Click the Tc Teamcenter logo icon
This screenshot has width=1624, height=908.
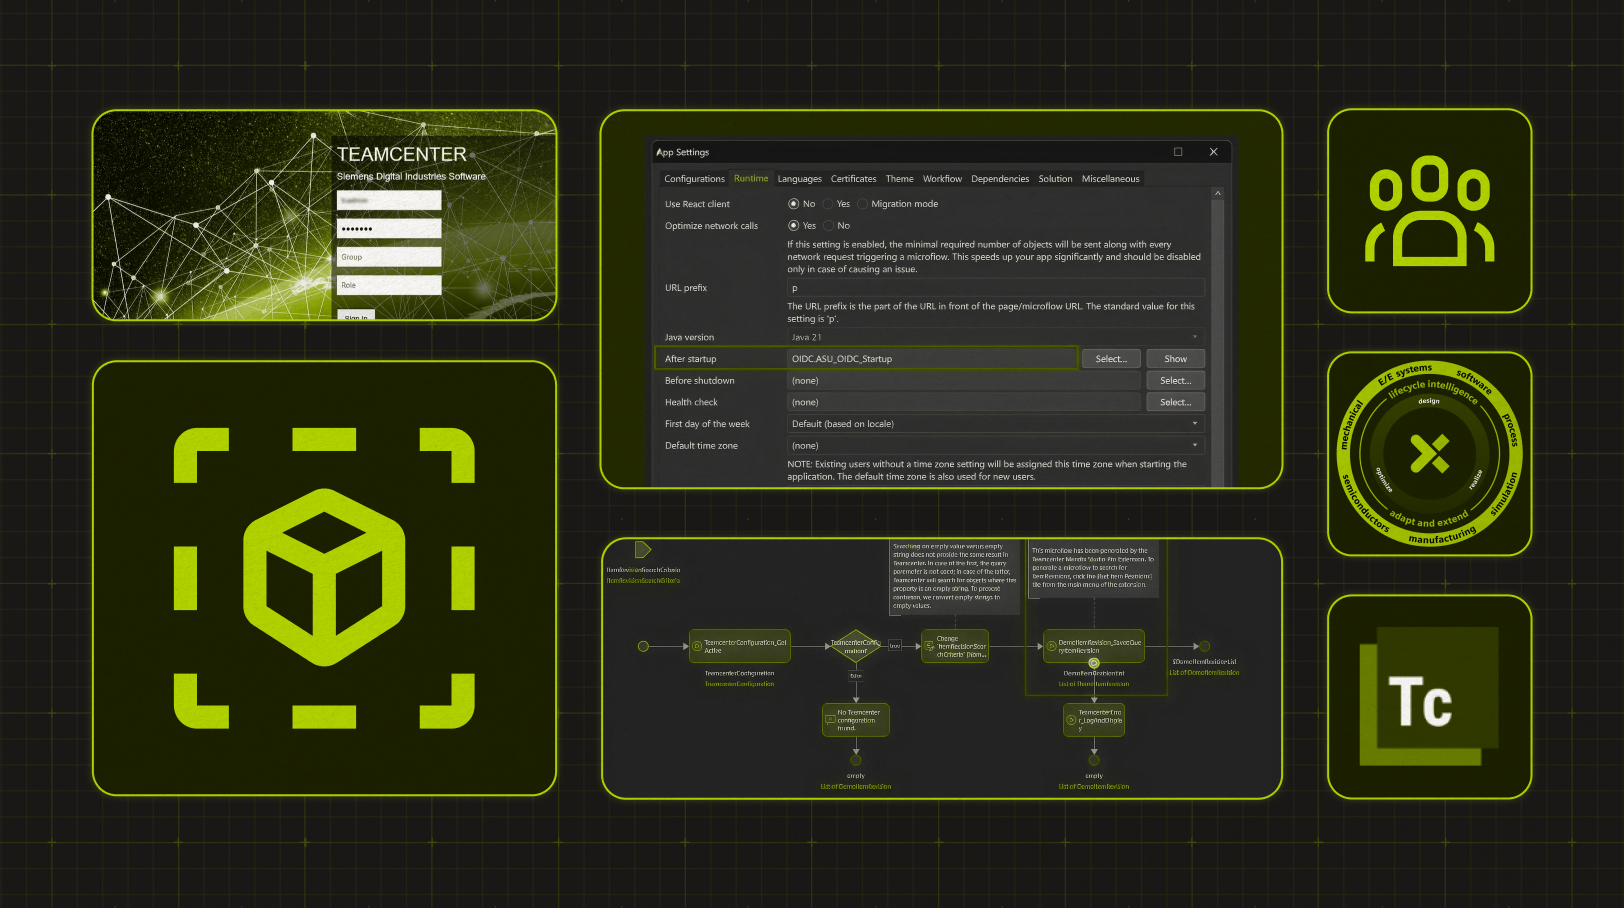tap(1429, 697)
